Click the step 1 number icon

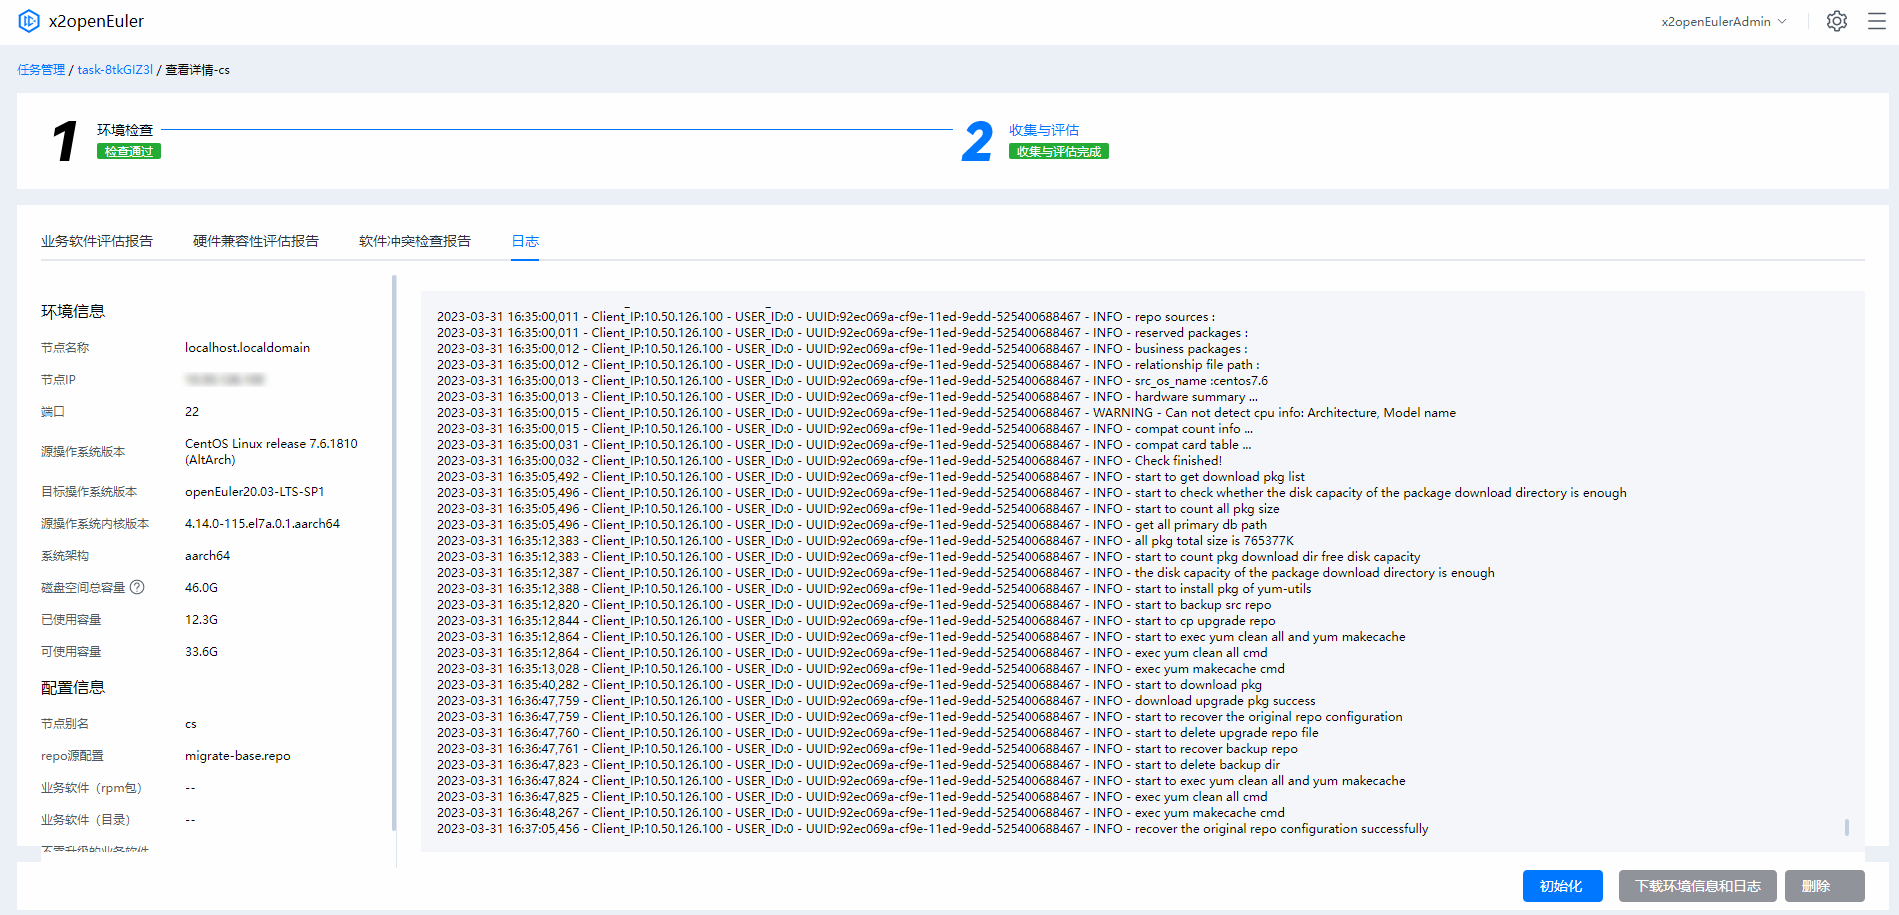coord(65,141)
